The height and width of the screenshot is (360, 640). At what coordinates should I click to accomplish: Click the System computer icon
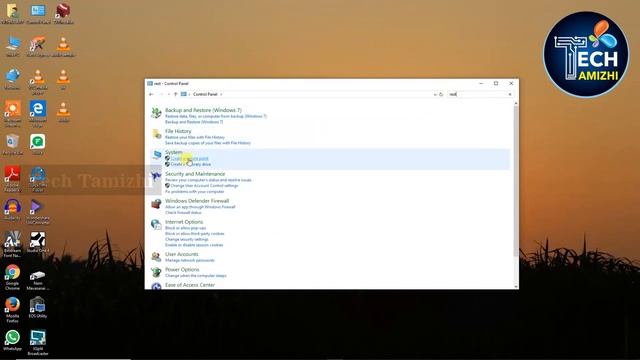156,155
